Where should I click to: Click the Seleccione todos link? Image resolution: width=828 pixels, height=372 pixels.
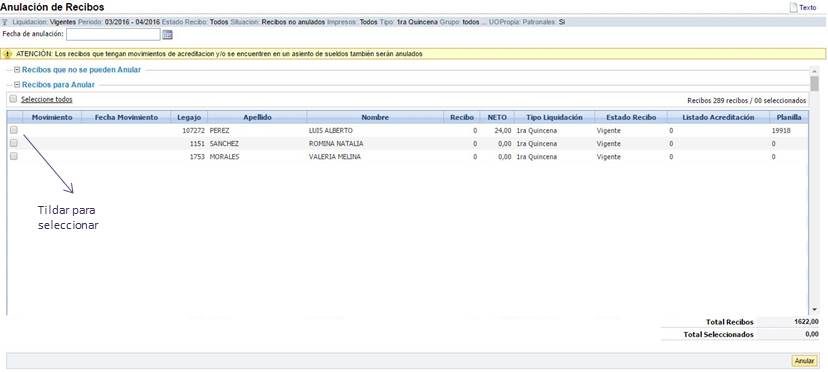[x=46, y=99]
